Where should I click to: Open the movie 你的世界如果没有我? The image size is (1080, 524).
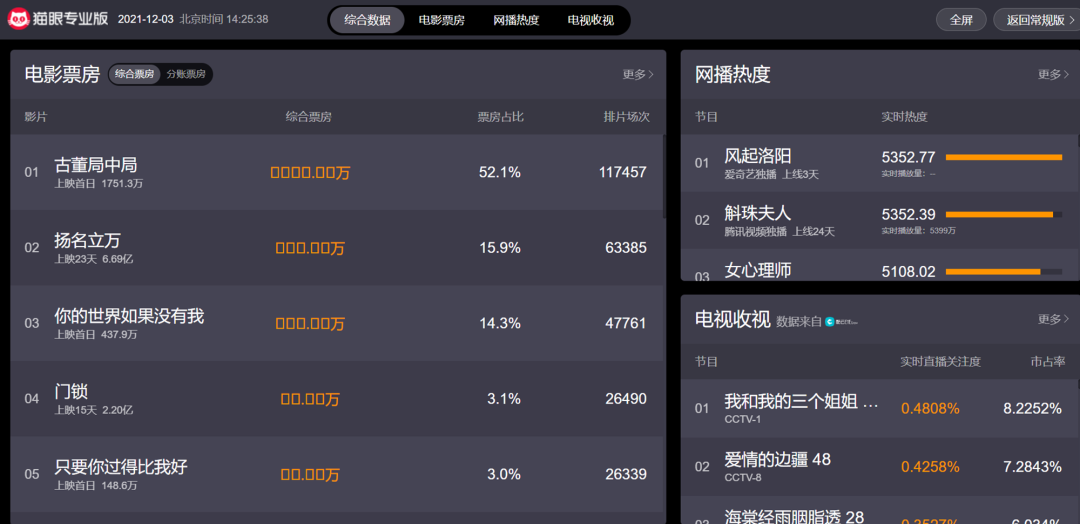[x=128, y=316]
